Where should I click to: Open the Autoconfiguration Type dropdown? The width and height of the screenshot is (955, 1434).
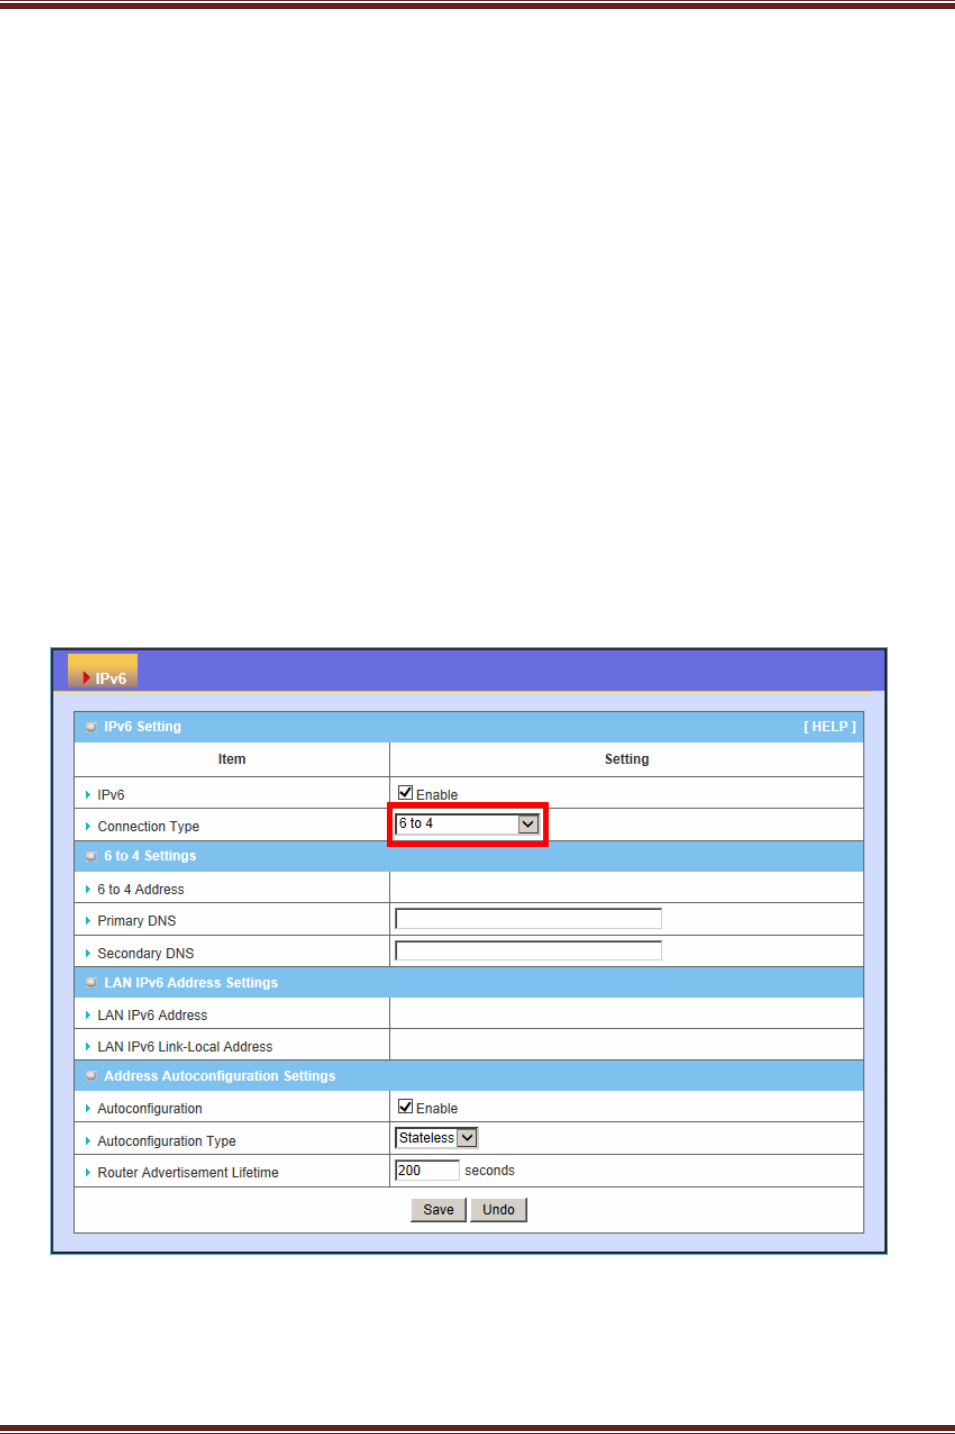point(437,1138)
